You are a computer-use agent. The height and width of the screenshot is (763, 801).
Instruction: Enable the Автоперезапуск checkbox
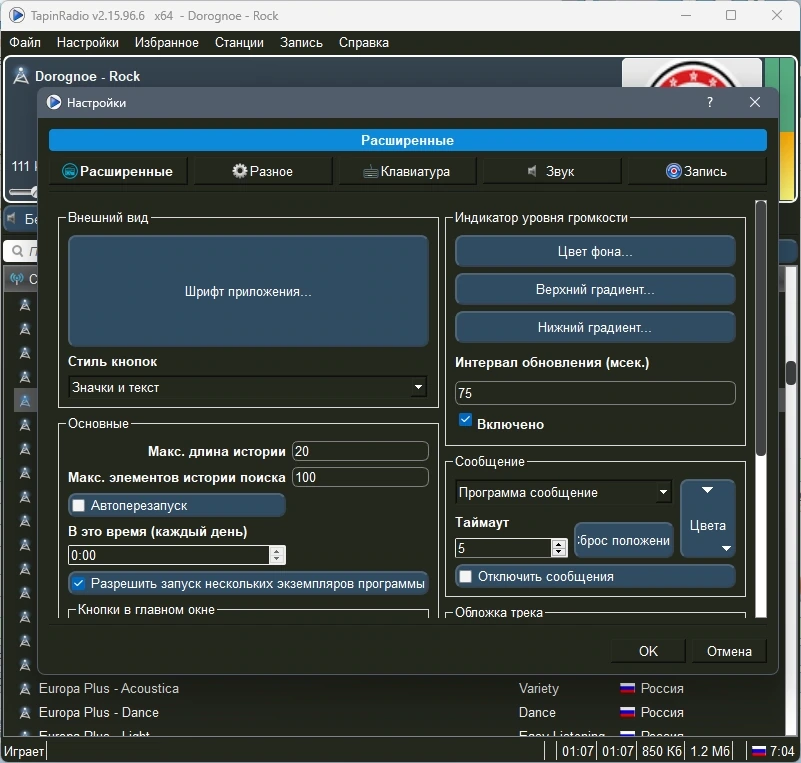click(79, 506)
